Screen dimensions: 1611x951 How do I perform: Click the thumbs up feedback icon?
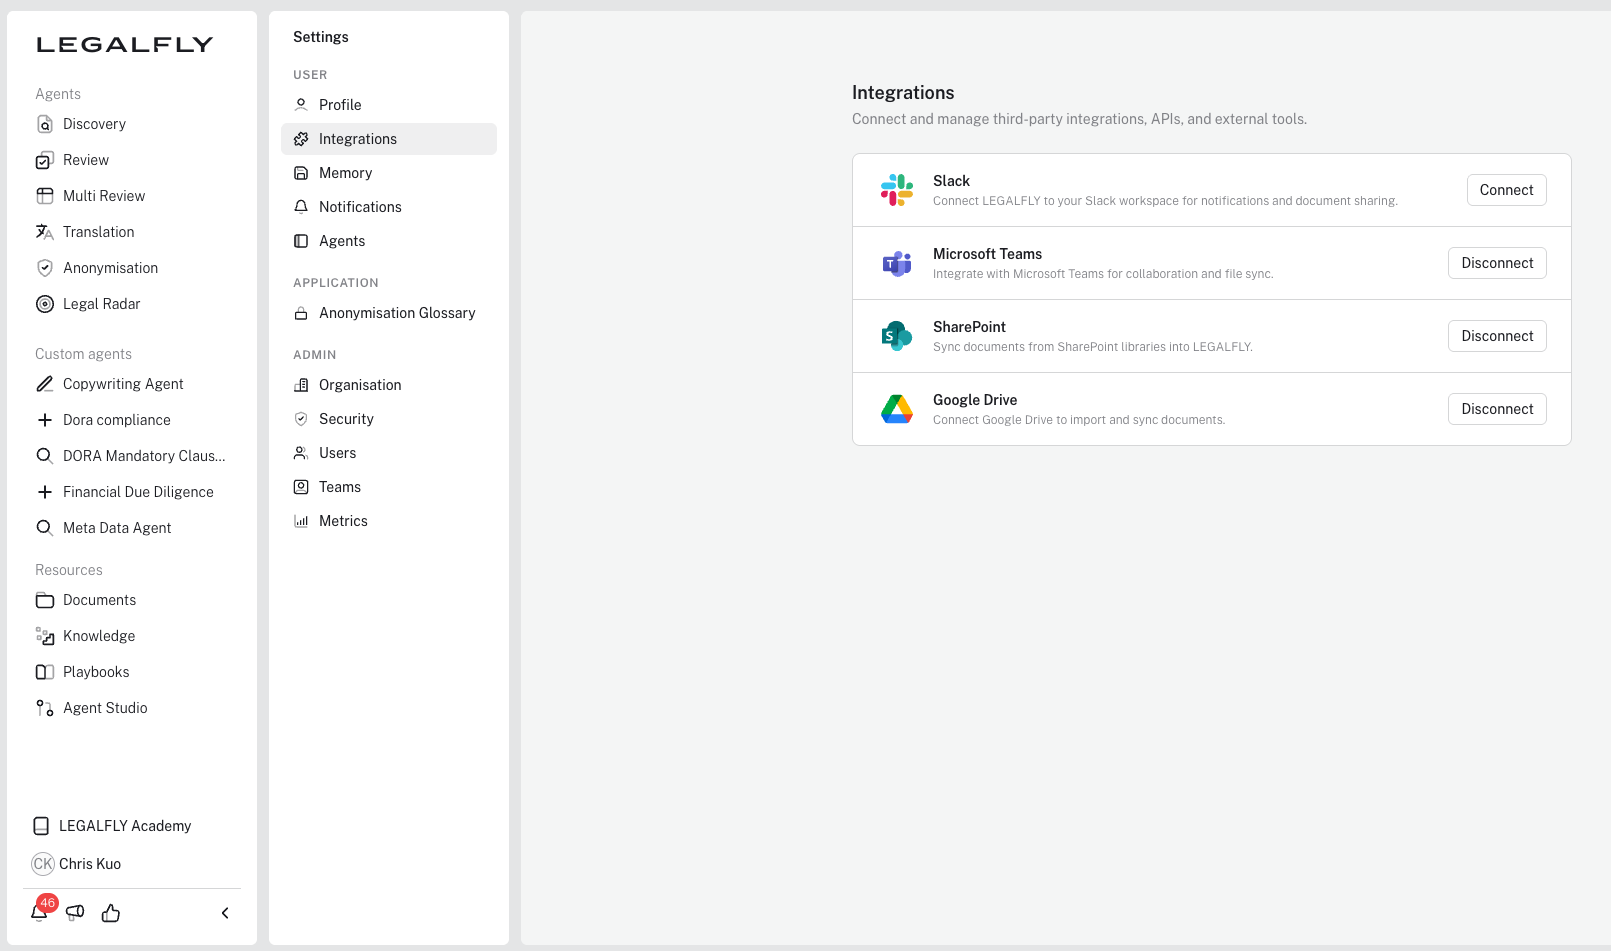111,913
